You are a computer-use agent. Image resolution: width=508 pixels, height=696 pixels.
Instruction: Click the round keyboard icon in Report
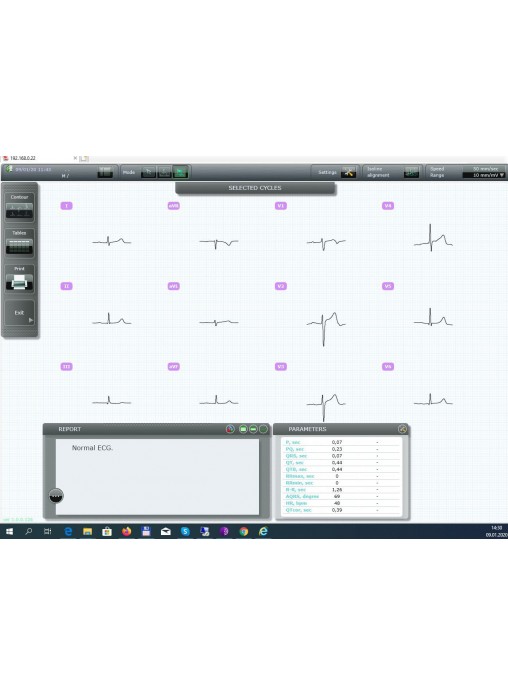56,496
